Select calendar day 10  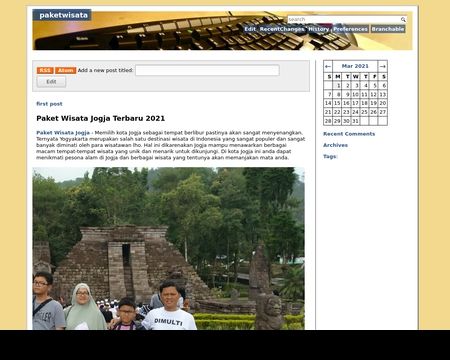355,95
